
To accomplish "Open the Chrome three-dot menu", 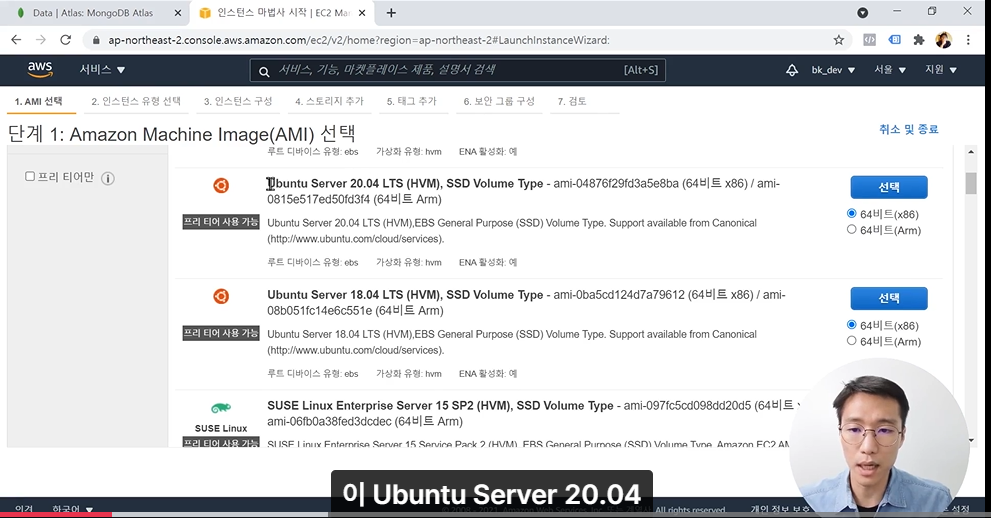I will coord(968,40).
